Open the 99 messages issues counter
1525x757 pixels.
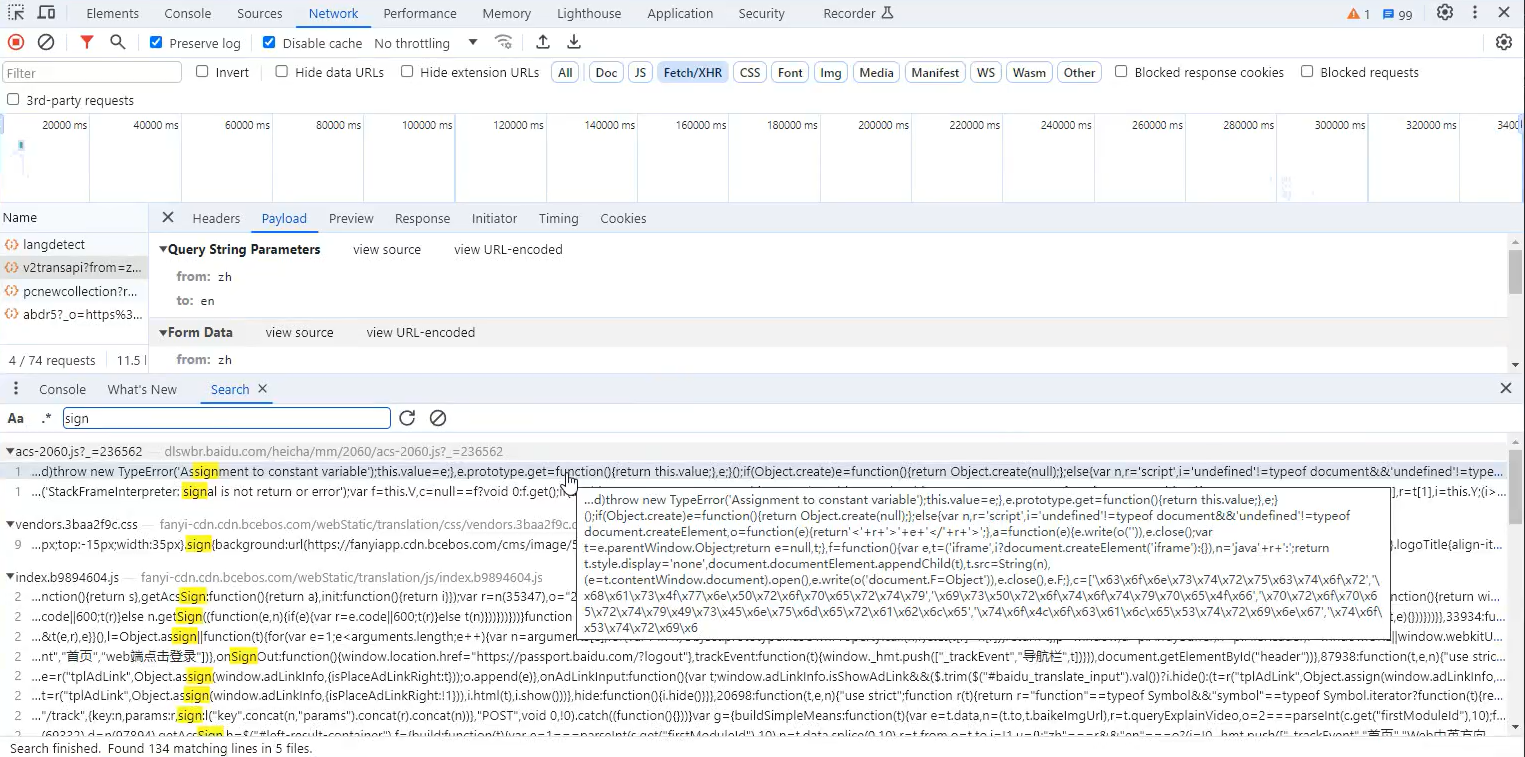point(1397,14)
